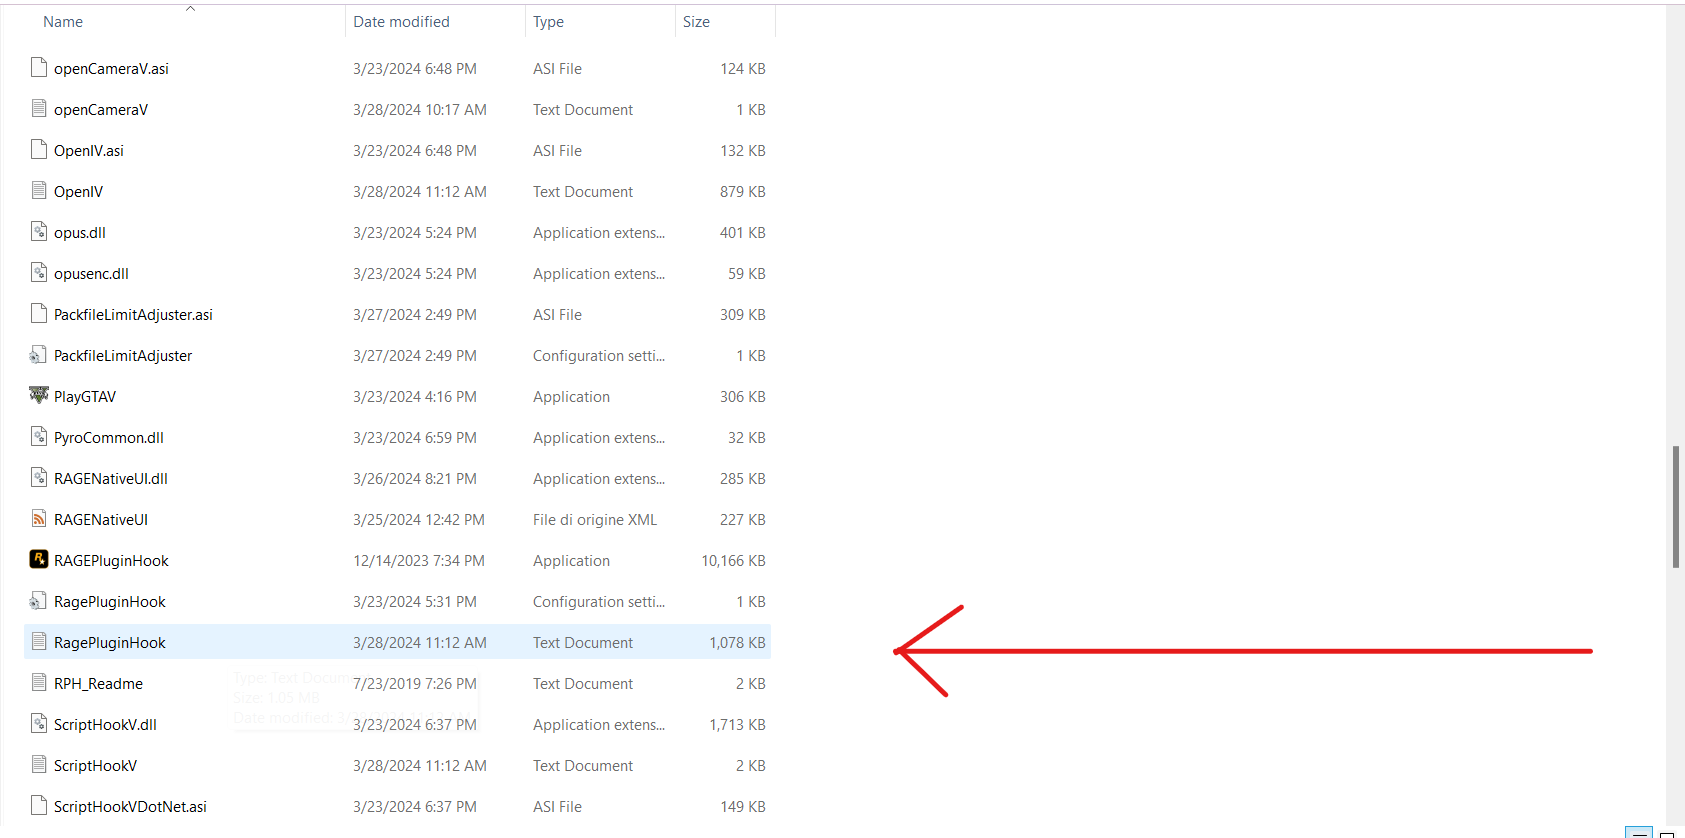Image resolution: width=1685 pixels, height=838 pixels.
Task: Click the opus.dll file icon
Action: 39,232
